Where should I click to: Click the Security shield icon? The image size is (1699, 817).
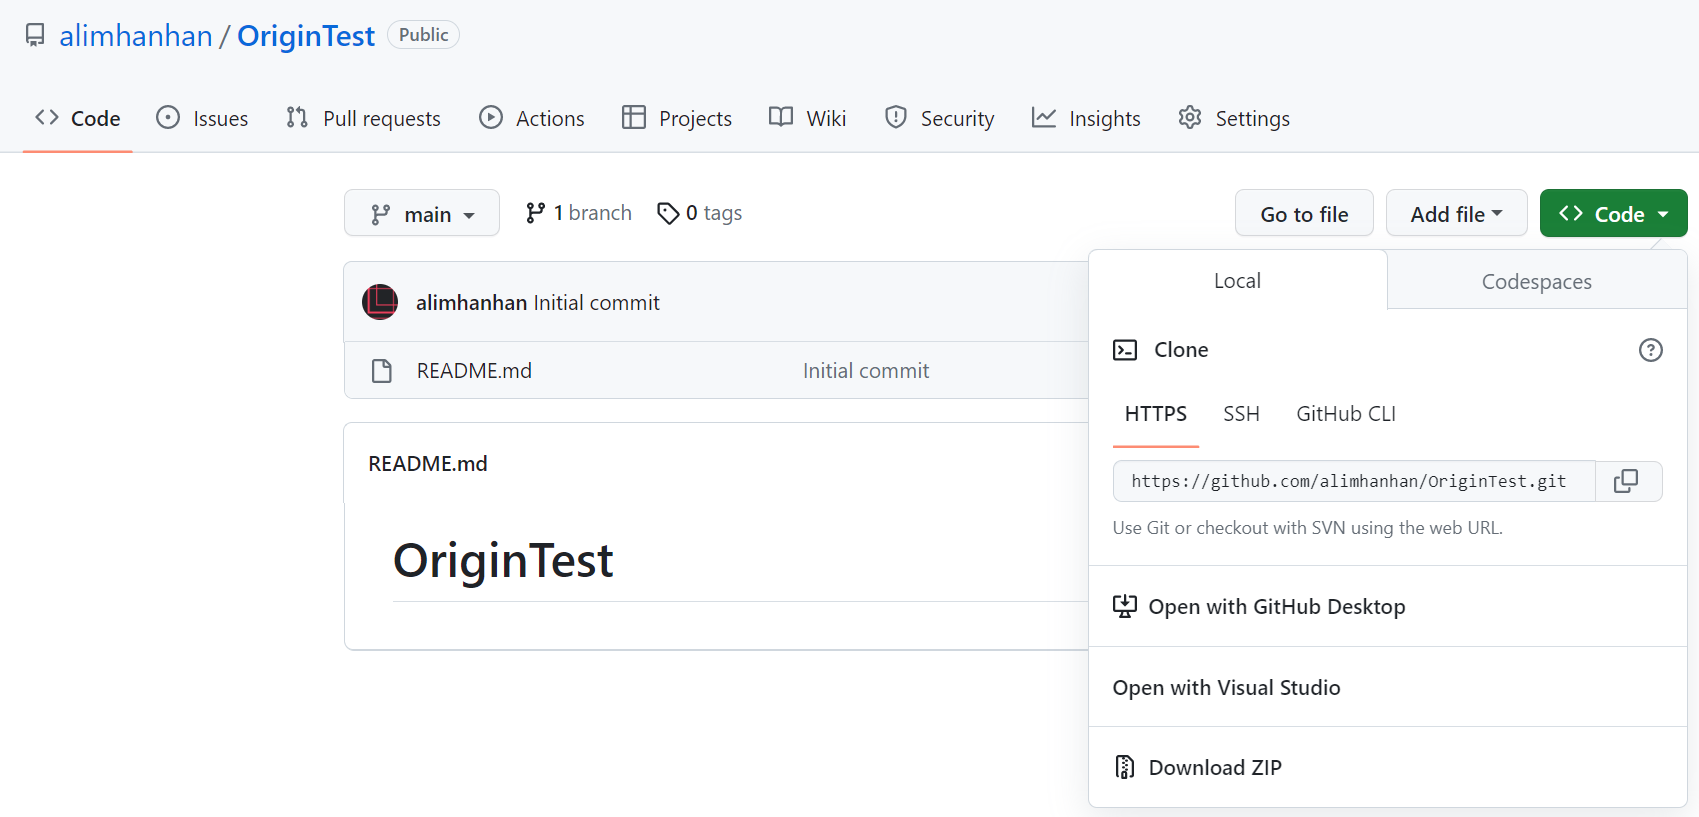point(896,118)
